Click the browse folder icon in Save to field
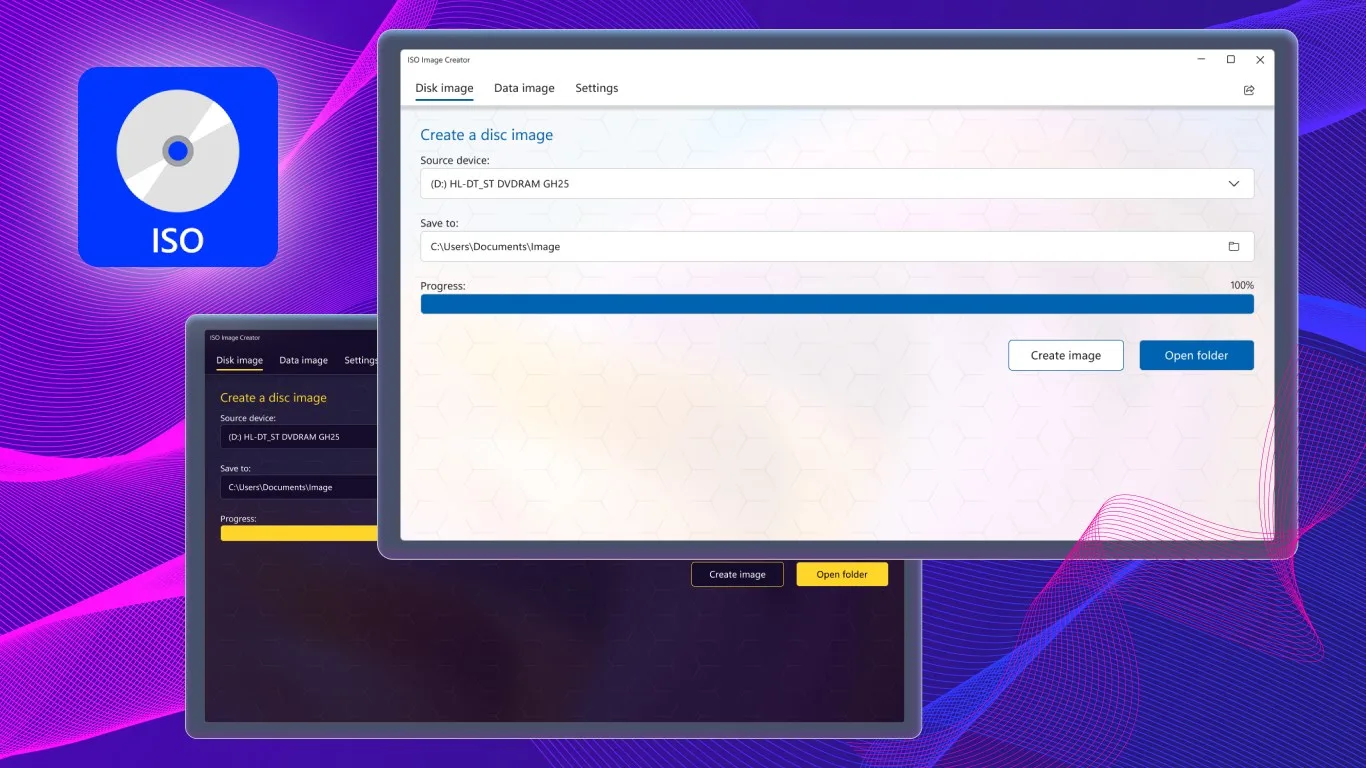Image resolution: width=1366 pixels, height=768 pixels. [x=1234, y=247]
